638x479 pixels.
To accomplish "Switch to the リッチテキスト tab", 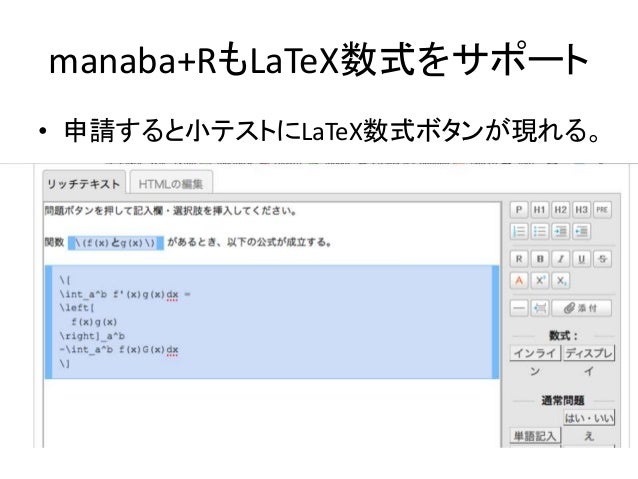I will [x=83, y=184].
